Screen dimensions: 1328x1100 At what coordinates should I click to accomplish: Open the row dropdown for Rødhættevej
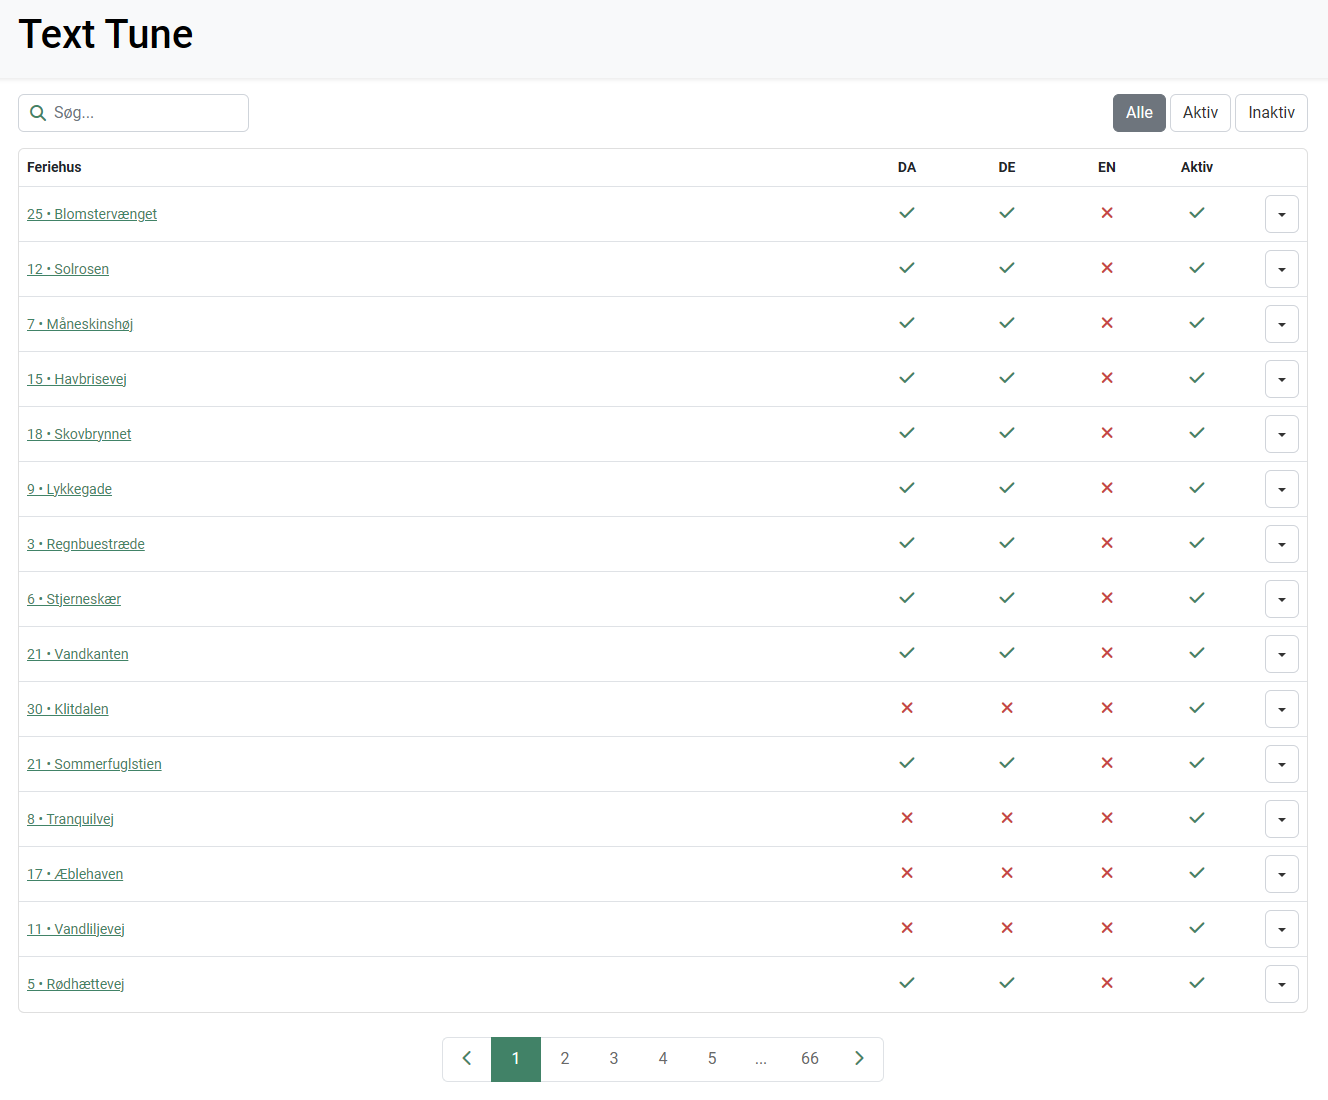(1282, 984)
